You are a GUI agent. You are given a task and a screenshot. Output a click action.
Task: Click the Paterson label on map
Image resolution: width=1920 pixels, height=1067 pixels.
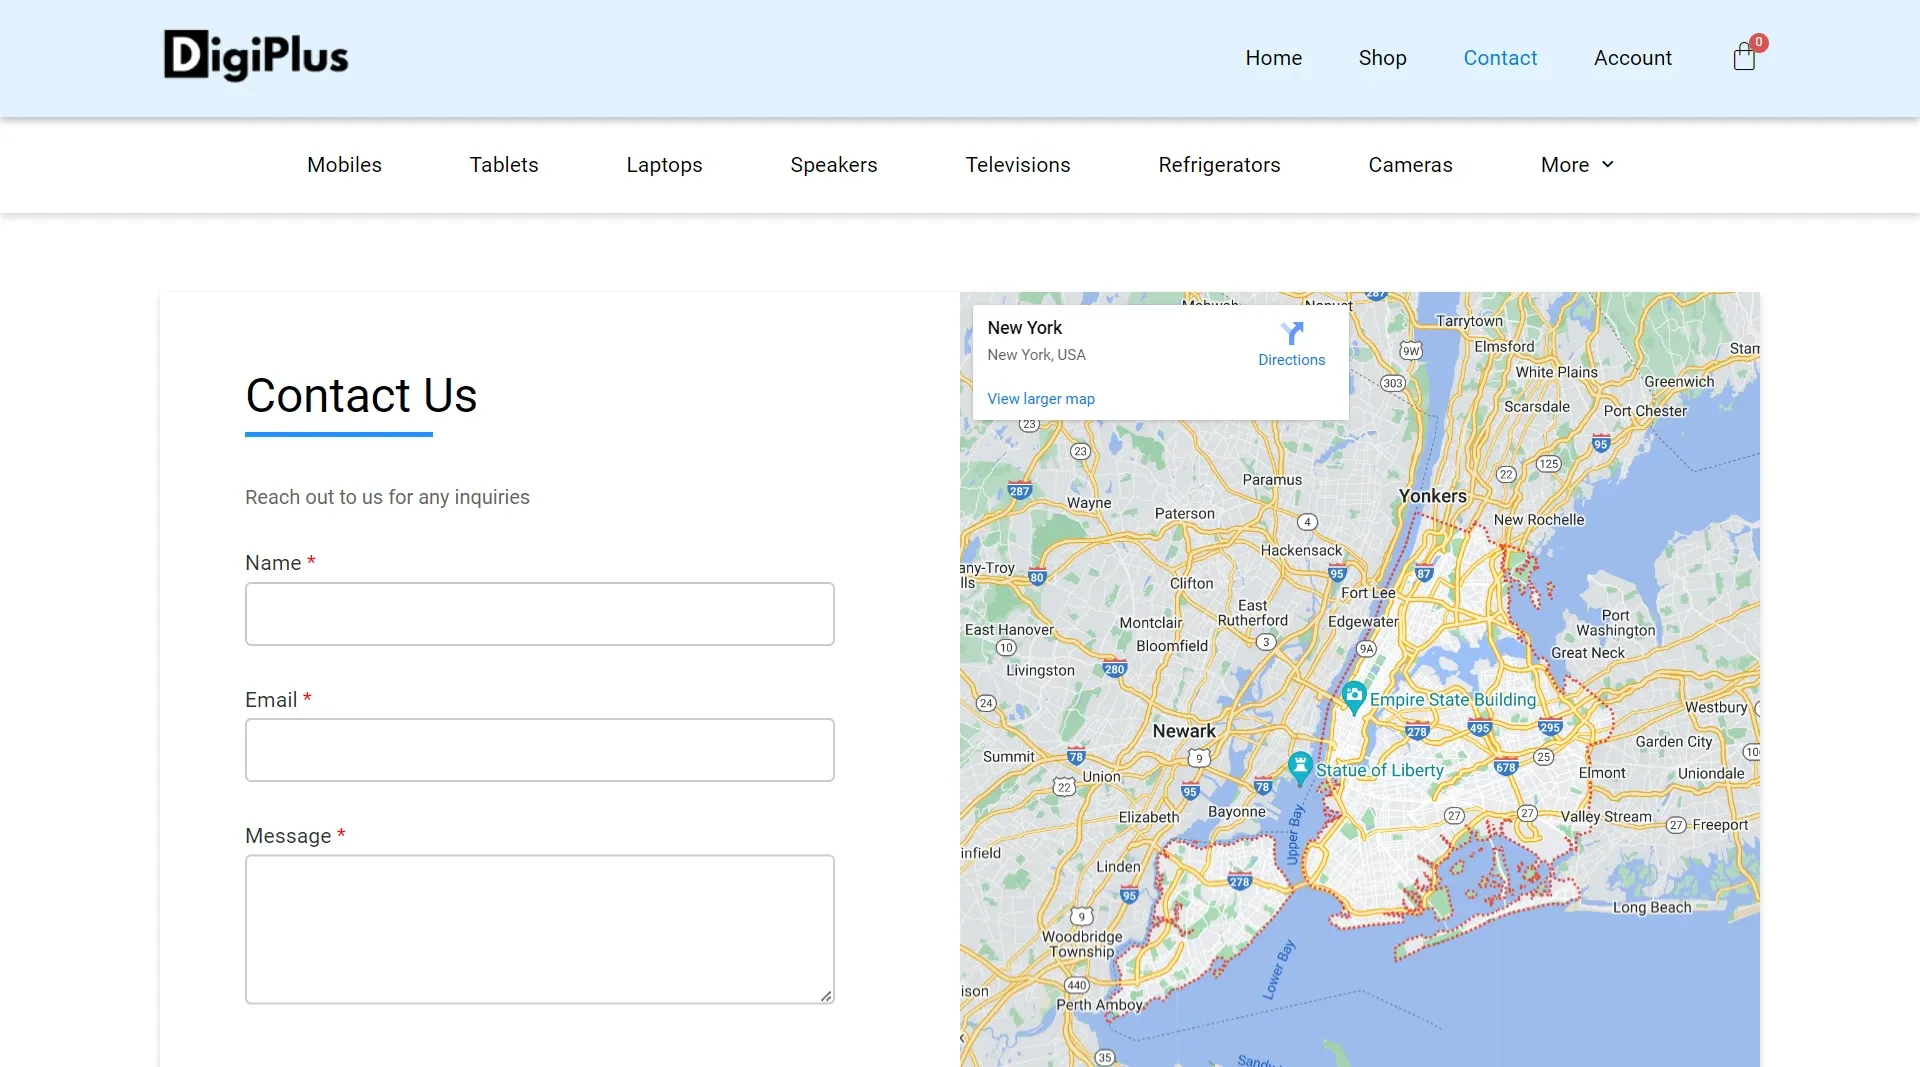(x=1185, y=514)
